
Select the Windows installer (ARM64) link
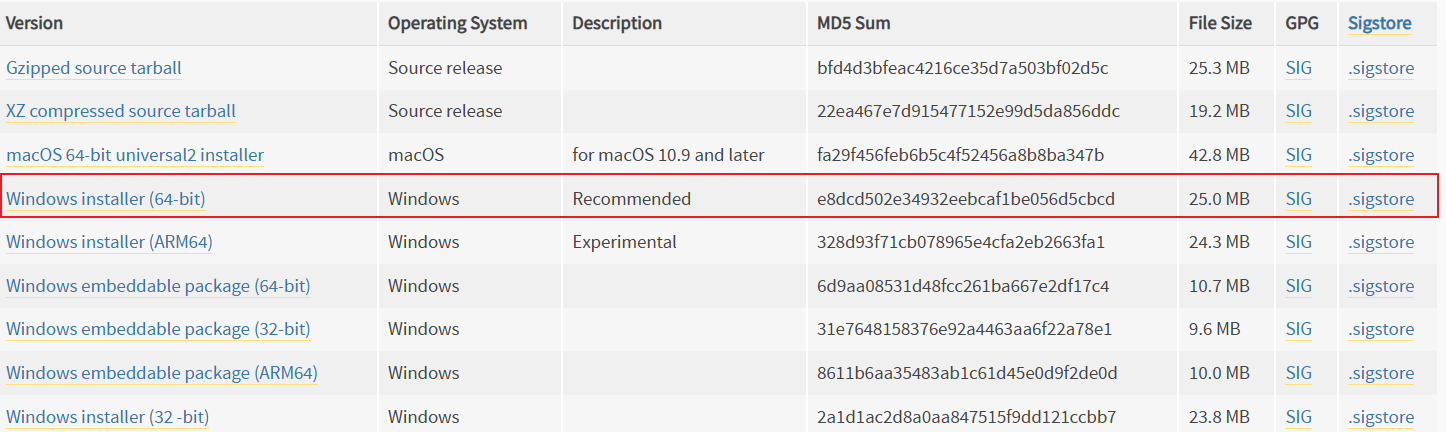click(x=109, y=242)
